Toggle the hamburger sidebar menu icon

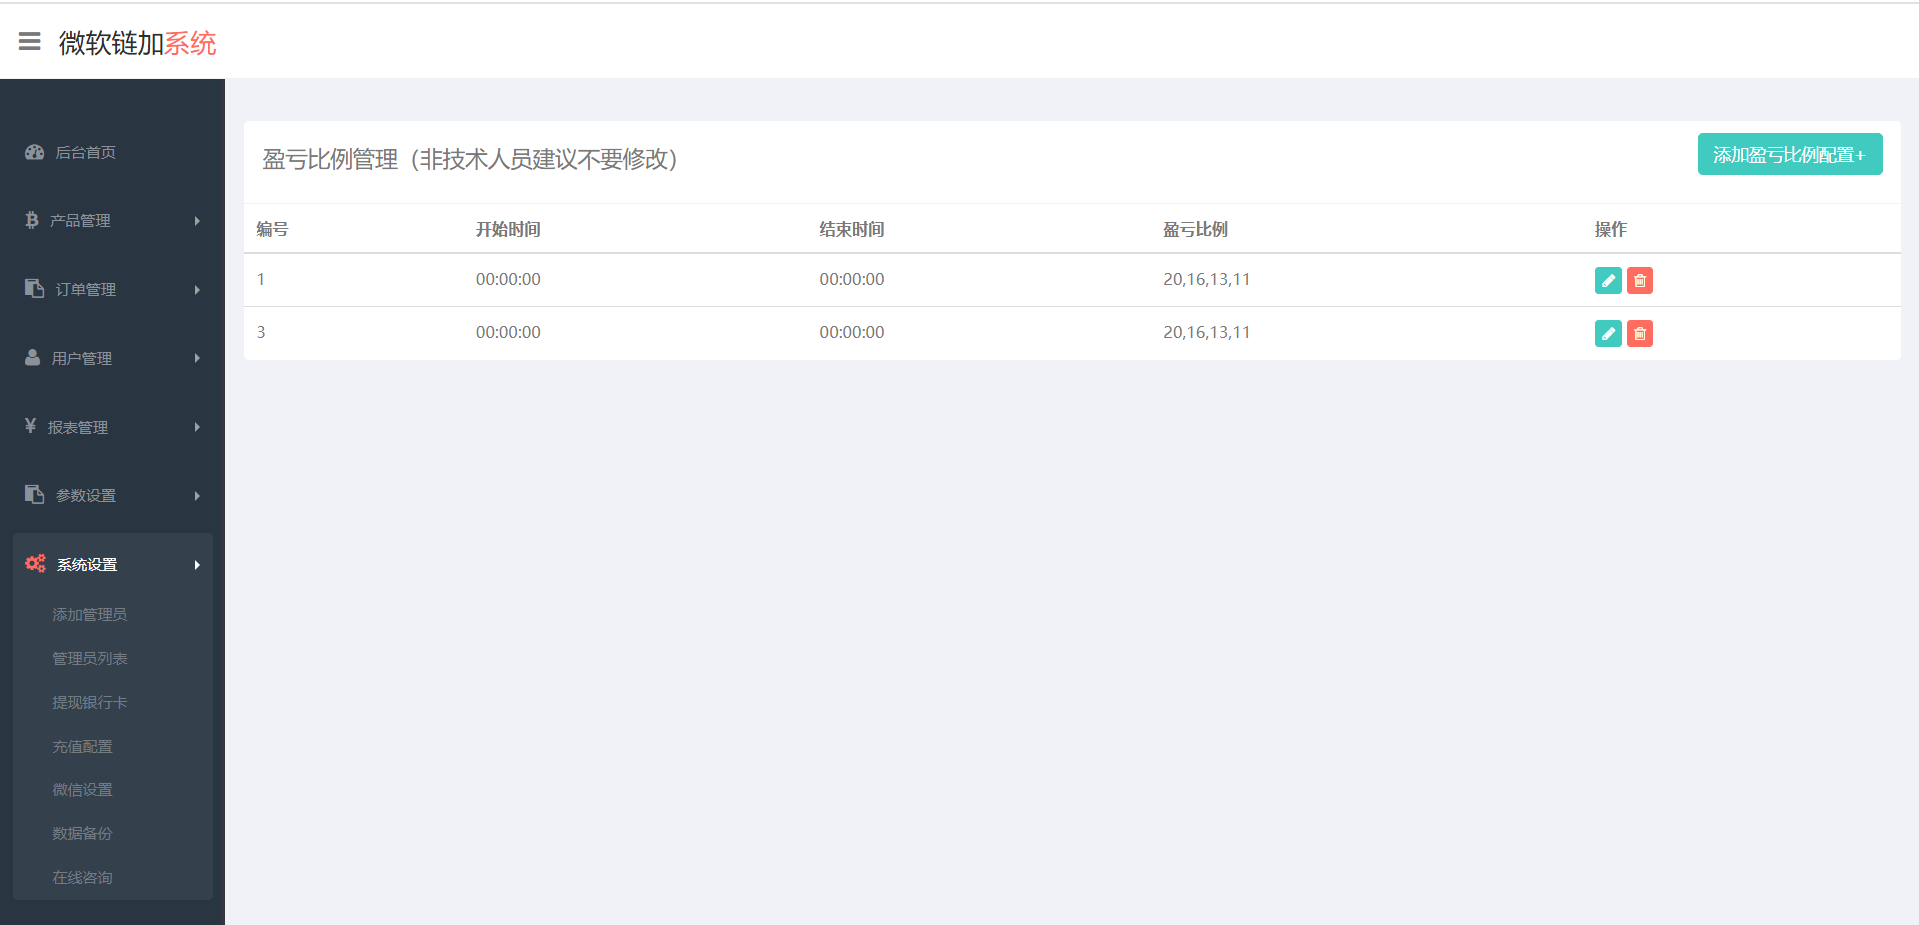[x=30, y=42]
